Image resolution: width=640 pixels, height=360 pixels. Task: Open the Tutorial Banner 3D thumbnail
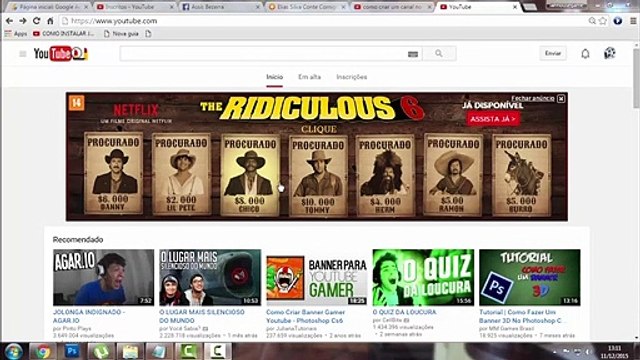click(x=529, y=278)
